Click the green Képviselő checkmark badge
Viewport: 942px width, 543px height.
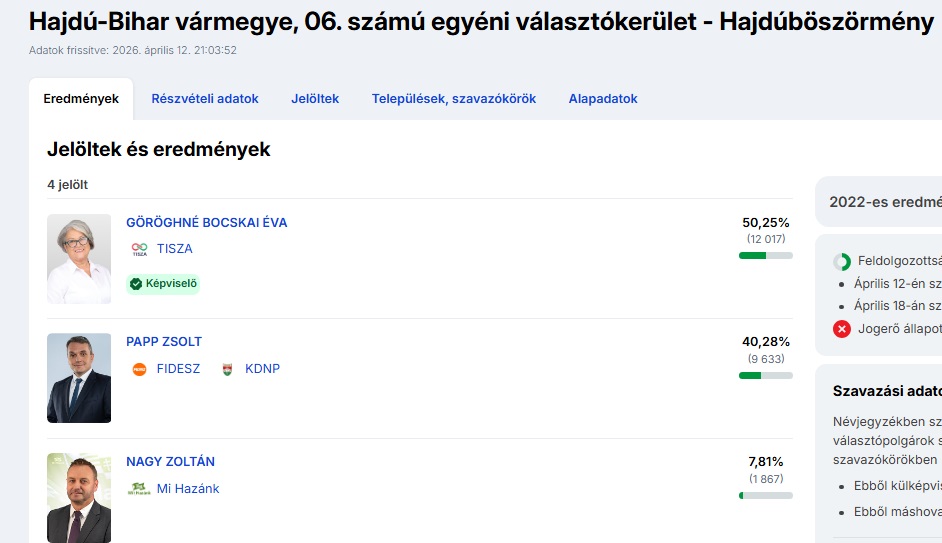tap(163, 284)
